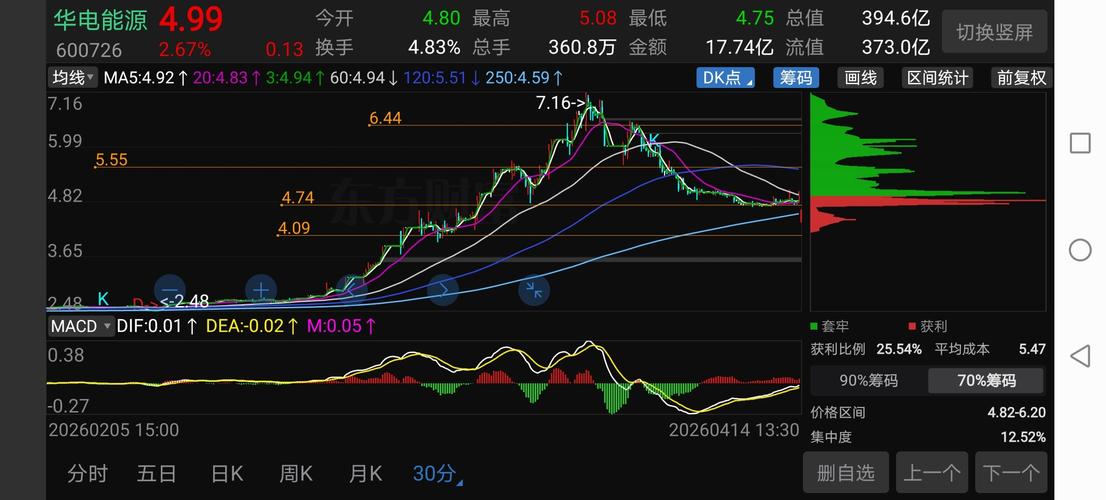Tap the 2.48 low price marker

[185, 301]
